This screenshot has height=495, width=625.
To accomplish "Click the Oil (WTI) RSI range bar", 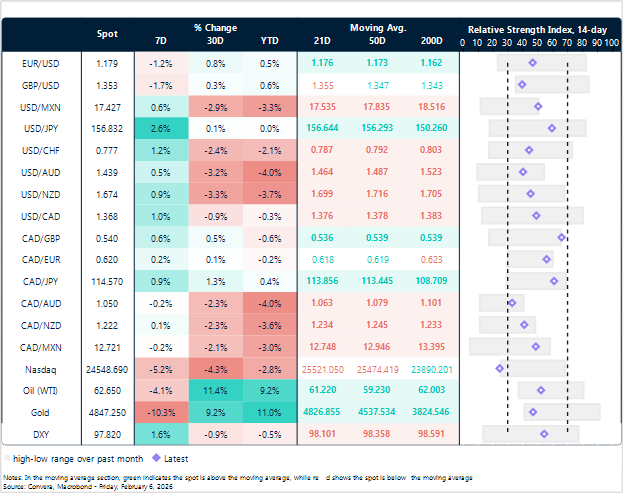I will 551,391.
